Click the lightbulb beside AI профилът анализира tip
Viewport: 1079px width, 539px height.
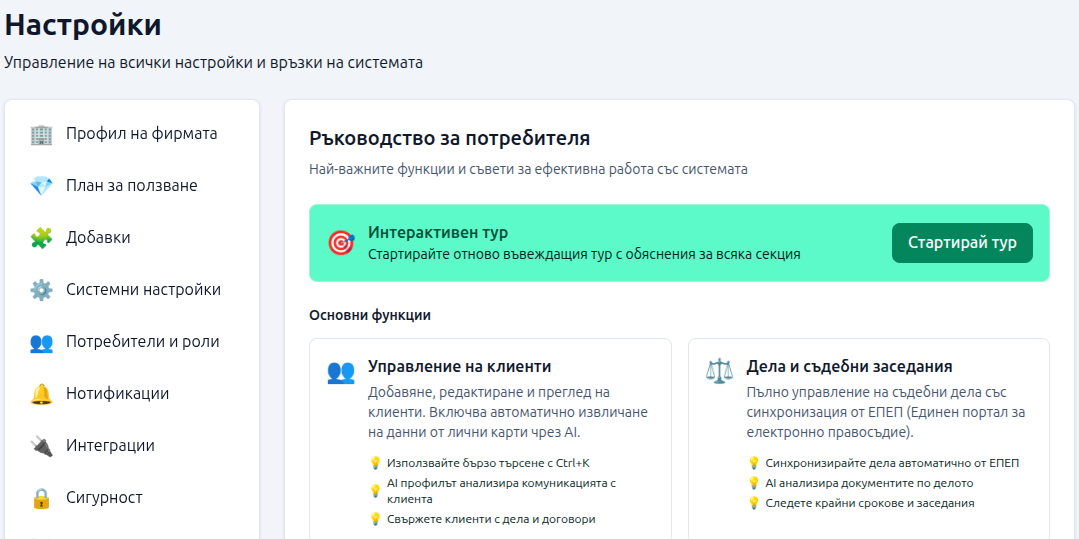point(375,491)
